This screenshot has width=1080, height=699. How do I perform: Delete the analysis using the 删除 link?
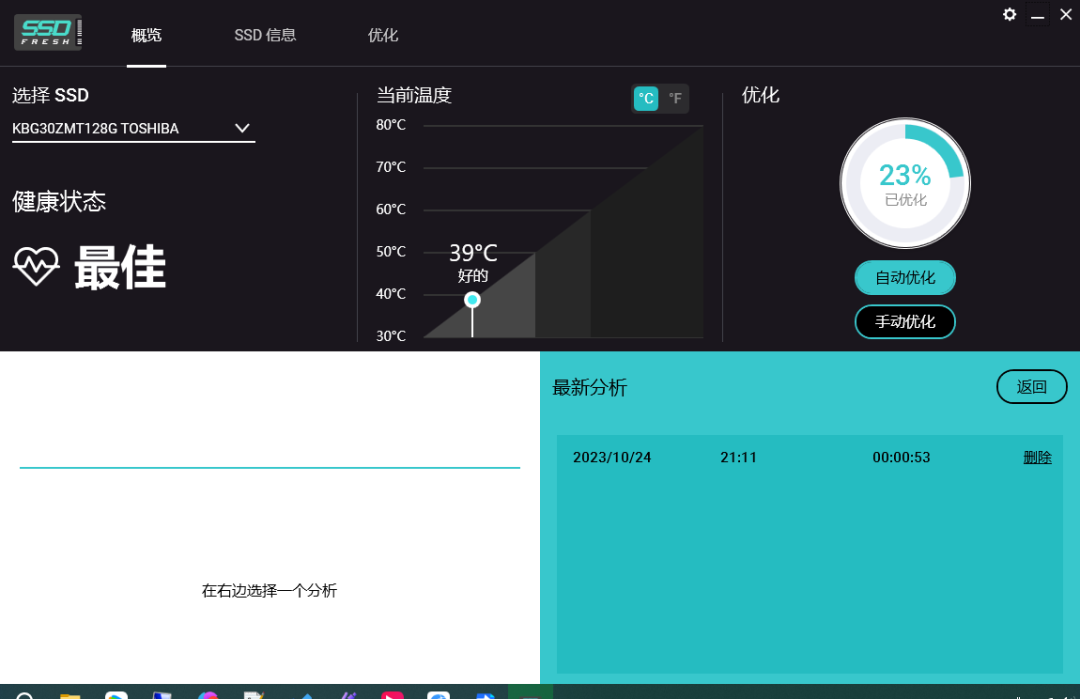[x=1037, y=457]
